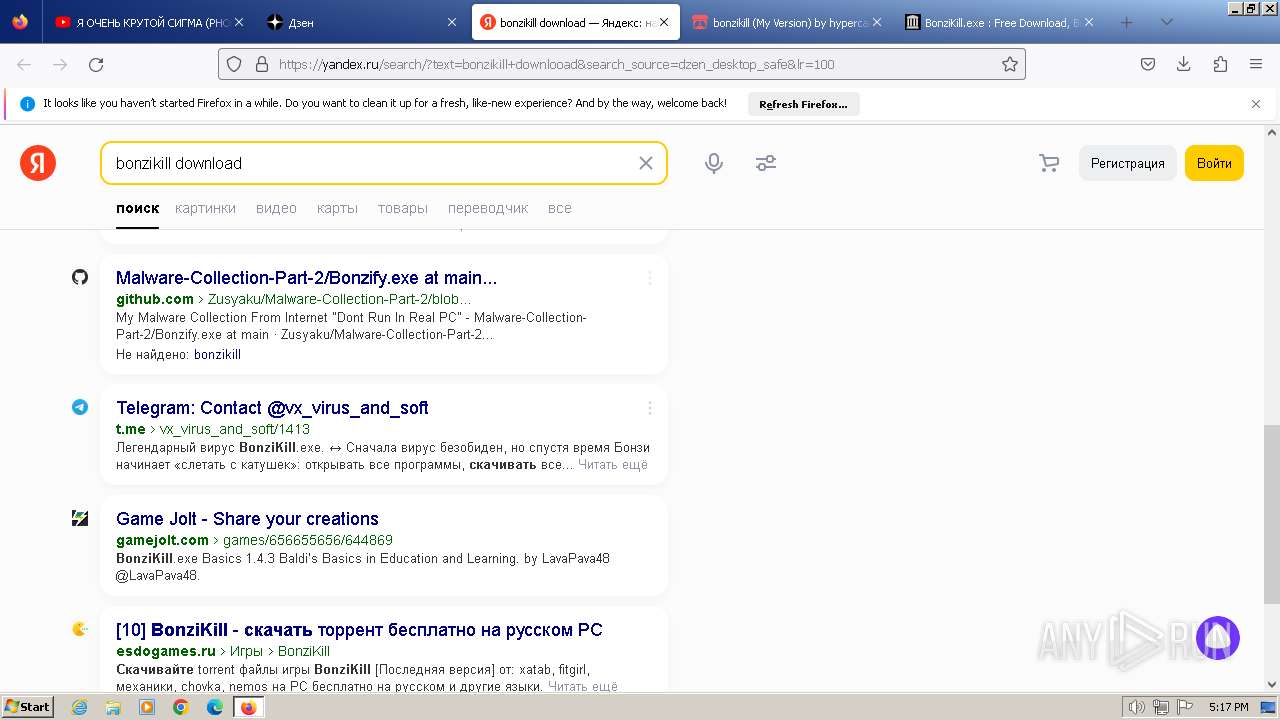Select the переводчик search tab
The image size is (1280, 720).
point(488,208)
